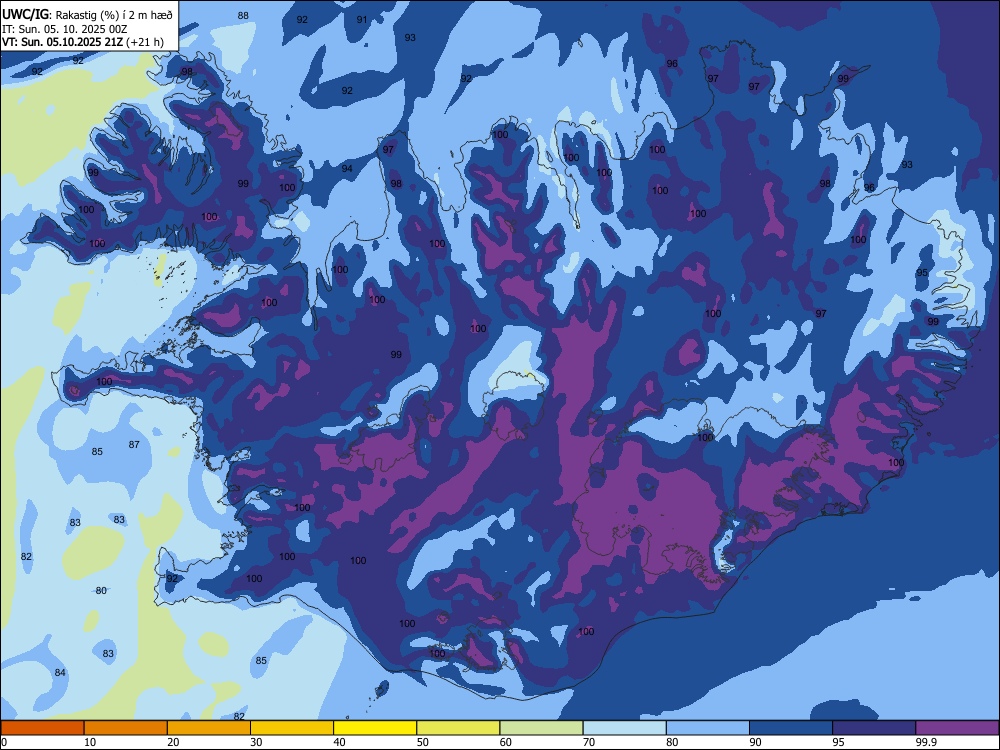Click the '94' humidity value on the map
The height and width of the screenshot is (750, 1000).
pos(346,168)
